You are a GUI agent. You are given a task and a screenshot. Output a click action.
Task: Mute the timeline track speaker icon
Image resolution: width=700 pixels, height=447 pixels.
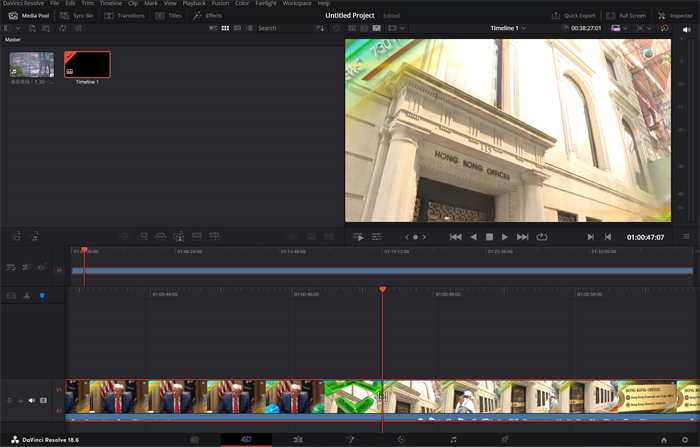point(32,401)
